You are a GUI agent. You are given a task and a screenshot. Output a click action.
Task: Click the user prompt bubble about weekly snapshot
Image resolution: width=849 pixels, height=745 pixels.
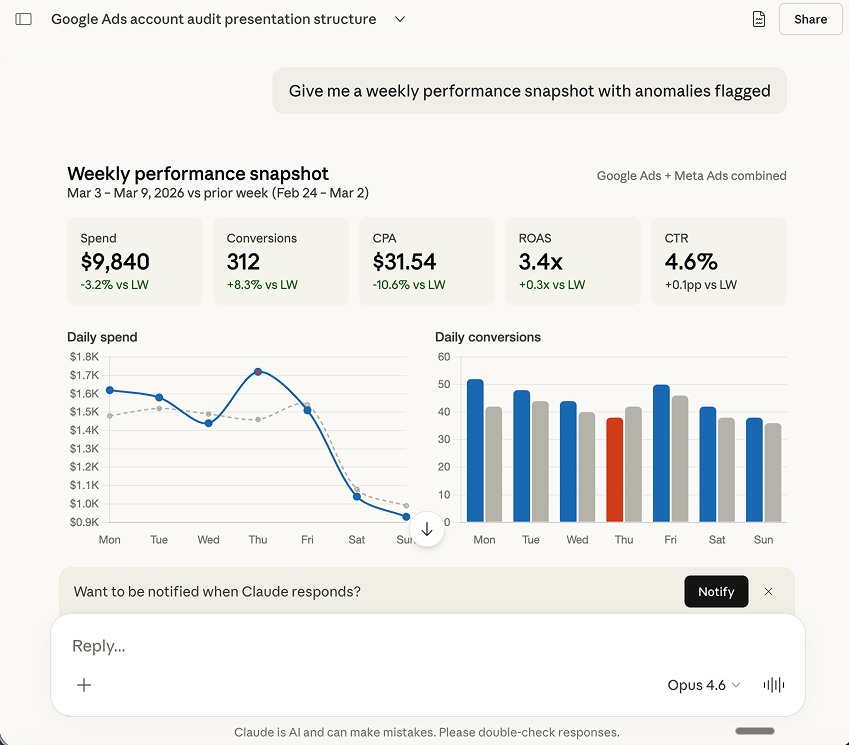point(529,90)
